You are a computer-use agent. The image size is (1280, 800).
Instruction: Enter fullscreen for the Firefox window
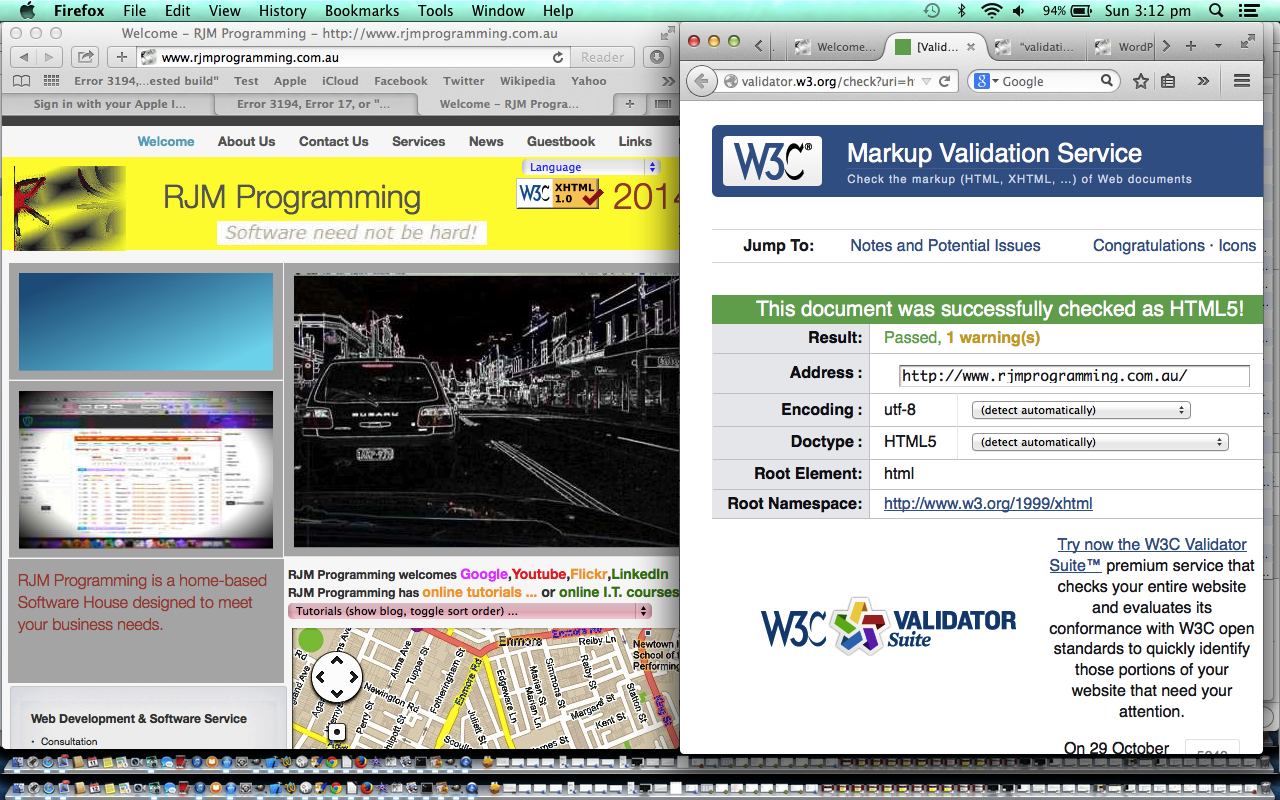(1248, 42)
